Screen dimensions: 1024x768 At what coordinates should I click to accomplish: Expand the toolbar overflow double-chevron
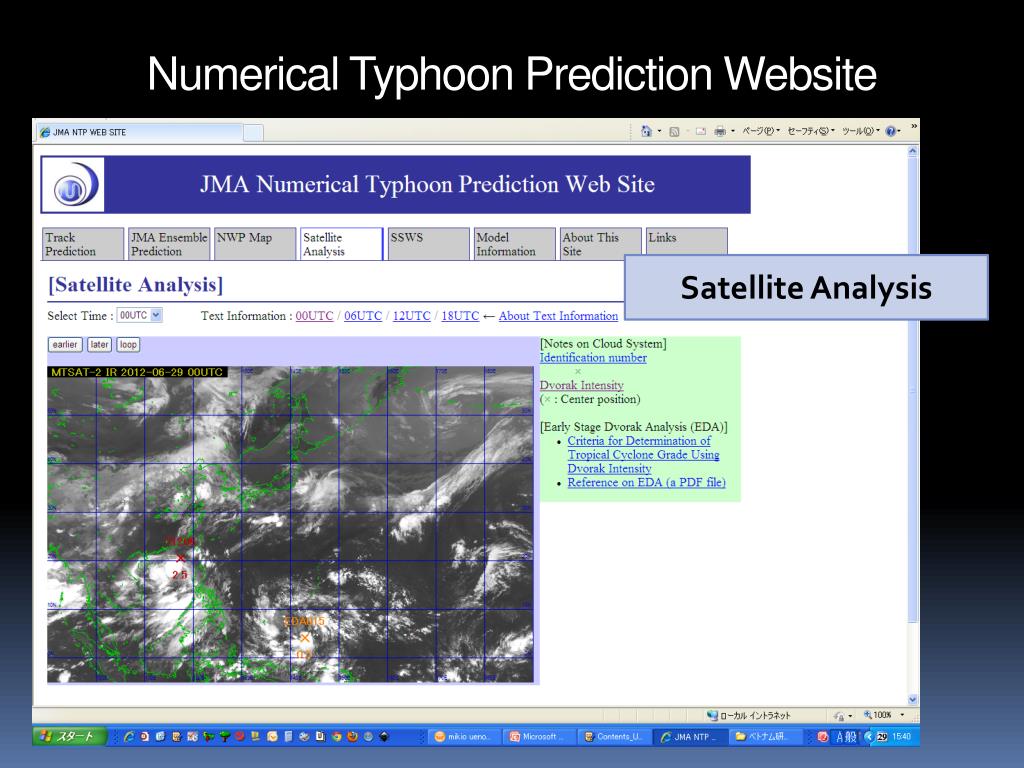click(914, 126)
